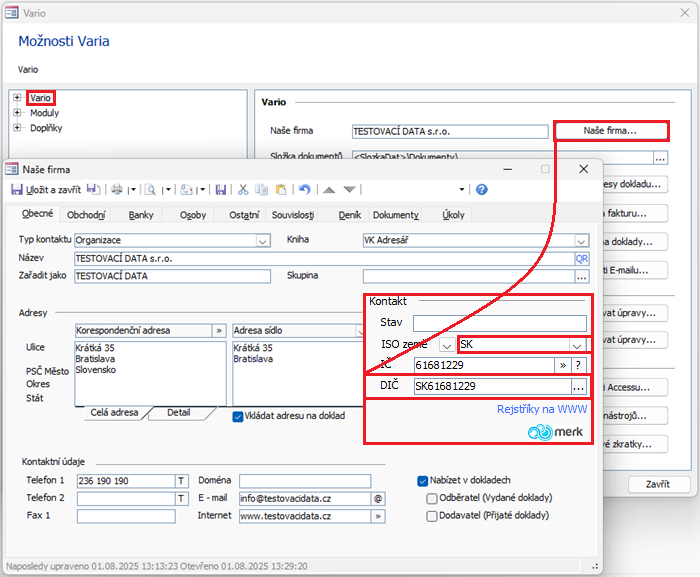This screenshot has width=700, height=577.
Task: Open the toolbar overflow options arrow
Action: 462,190
